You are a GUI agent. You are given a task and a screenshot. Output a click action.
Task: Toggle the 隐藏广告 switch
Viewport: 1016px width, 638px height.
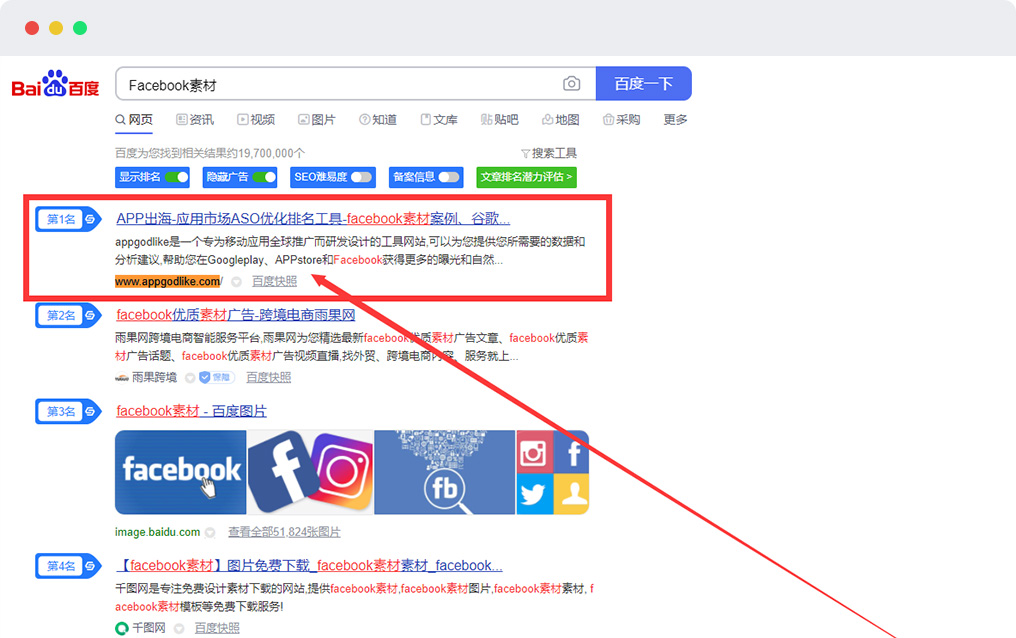(264, 177)
